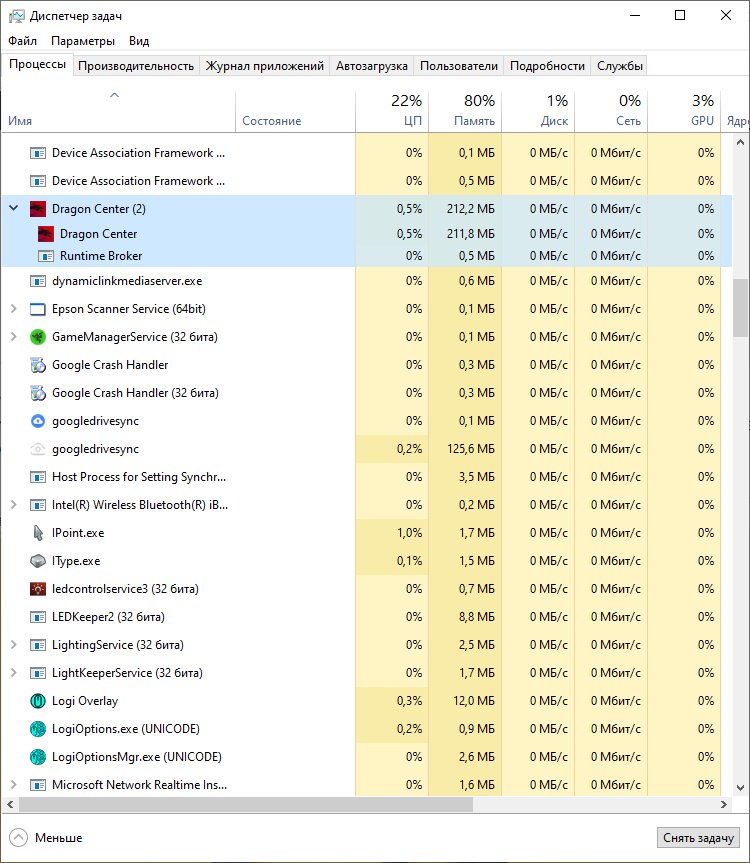Click the 125,6 МБ memory cell
The width and height of the screenshot is (750, 863).
click(465, 449)
